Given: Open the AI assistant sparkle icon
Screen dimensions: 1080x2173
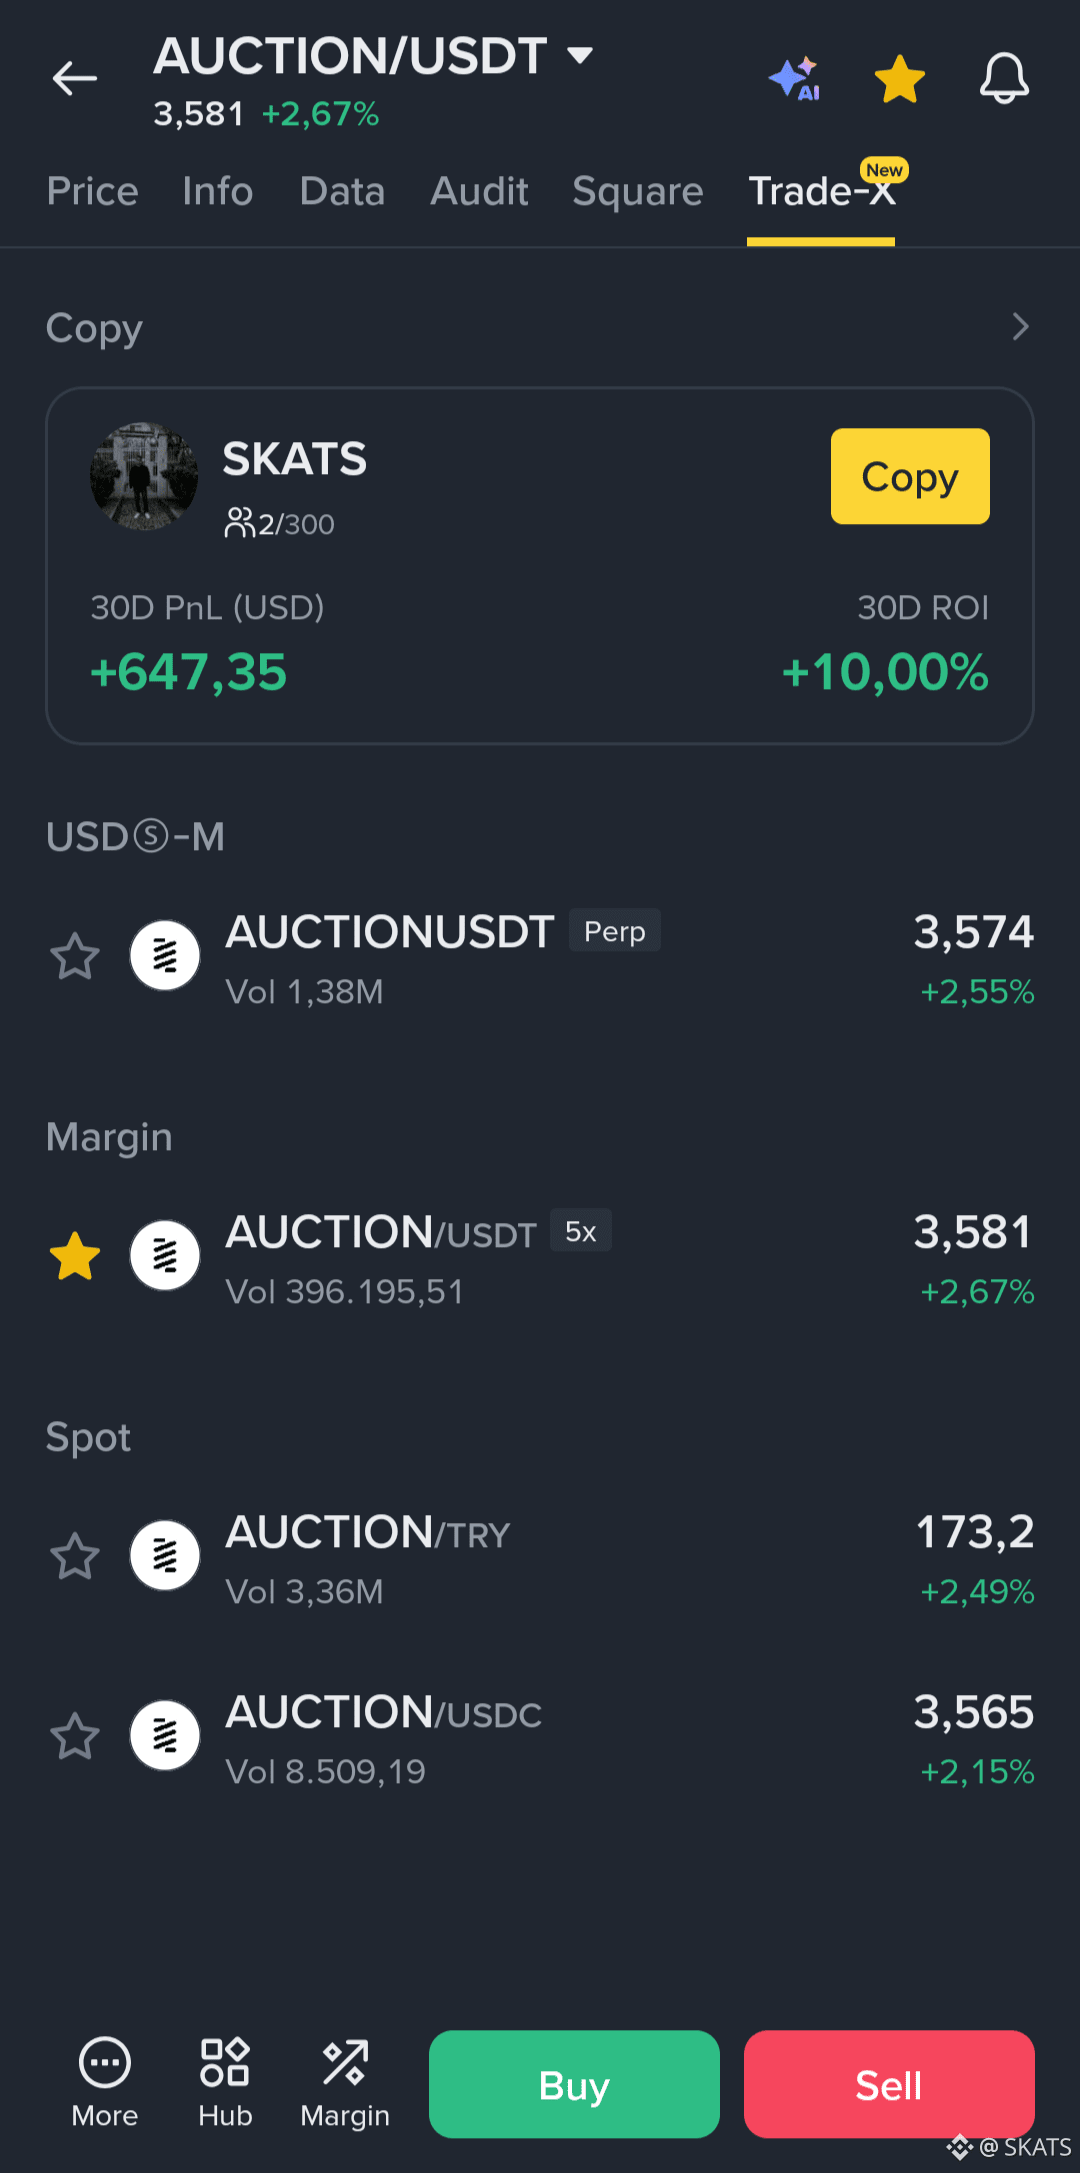Looking at the screenshot, I should click(795, 78).
